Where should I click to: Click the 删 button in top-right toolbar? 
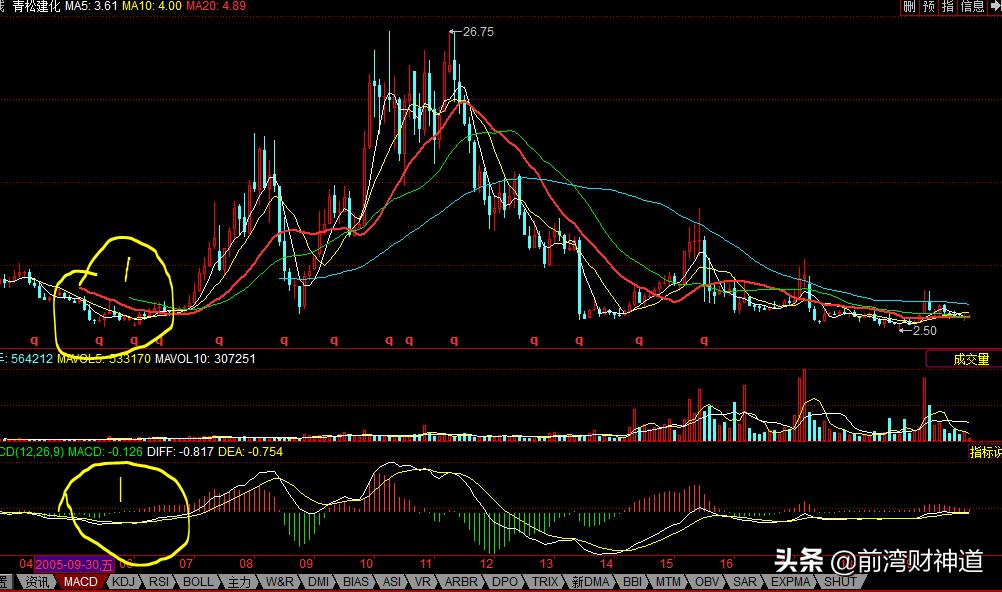point(908,7)
